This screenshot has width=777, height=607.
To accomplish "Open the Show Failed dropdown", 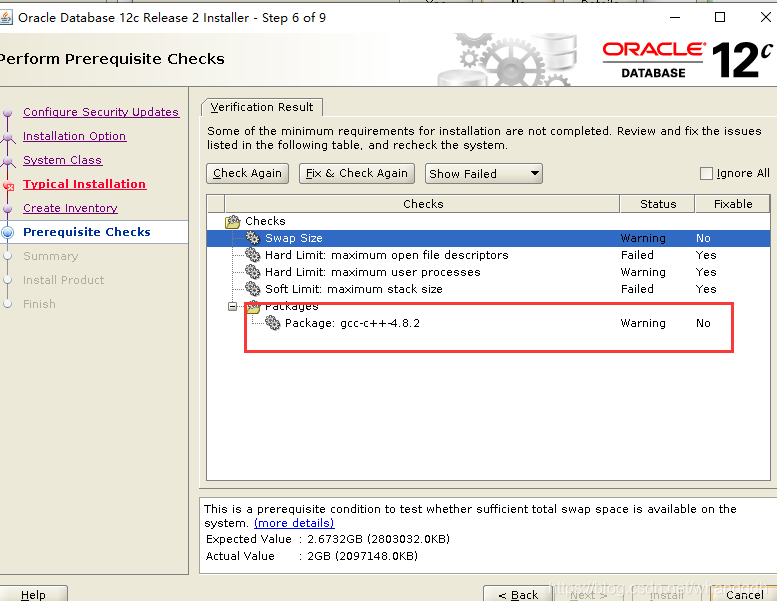I will (x=484, y=173).
